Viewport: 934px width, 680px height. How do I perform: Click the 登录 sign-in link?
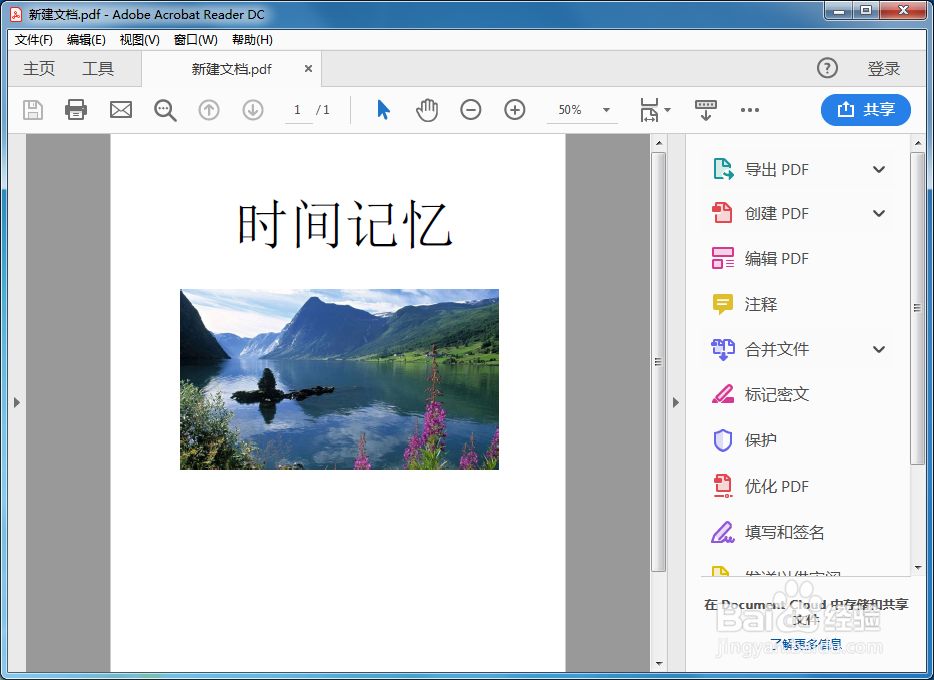(883, 68)
